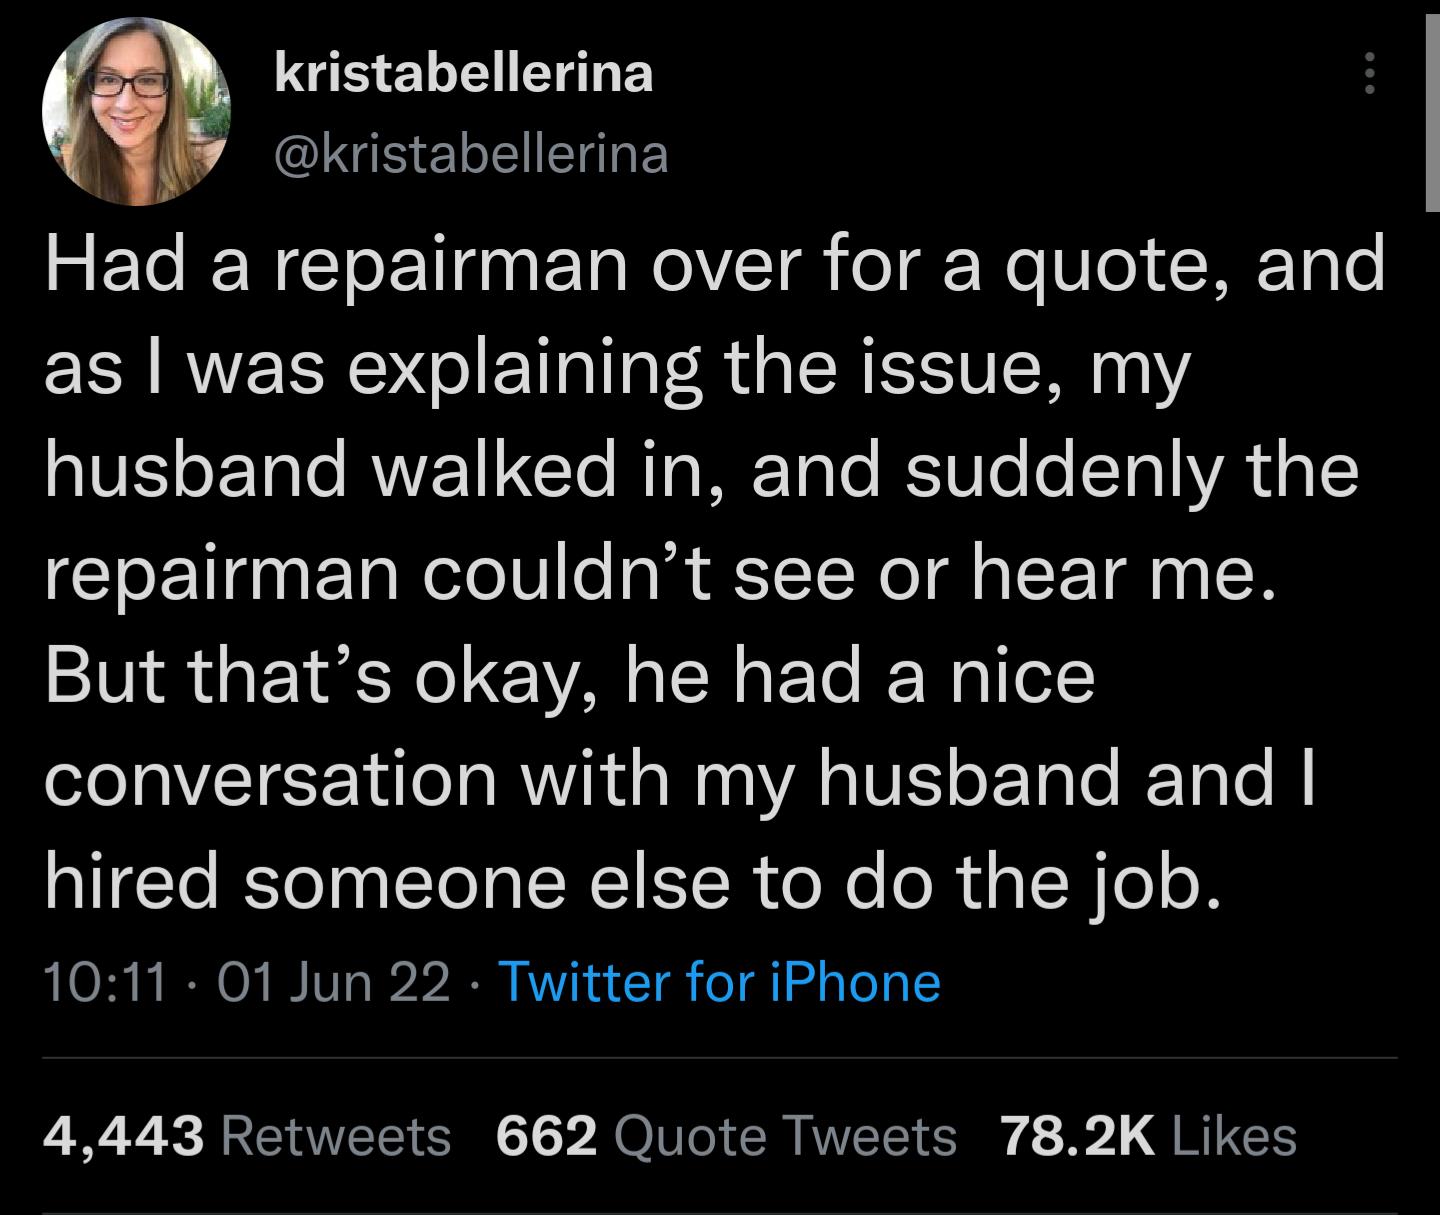Click kristabellerina's profile picture
The width and height of the screenshot is (1440, 1215).
(x=128, y=107)
